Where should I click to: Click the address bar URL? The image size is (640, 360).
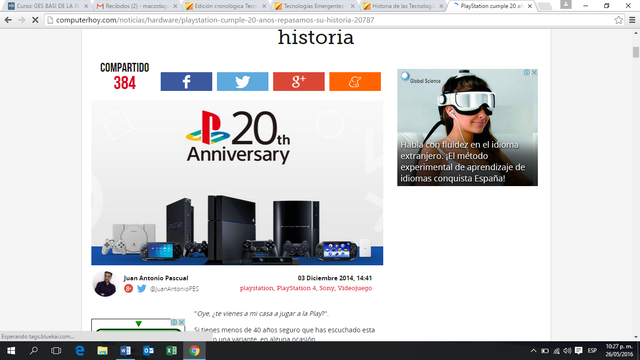click(x=215, y=20)
